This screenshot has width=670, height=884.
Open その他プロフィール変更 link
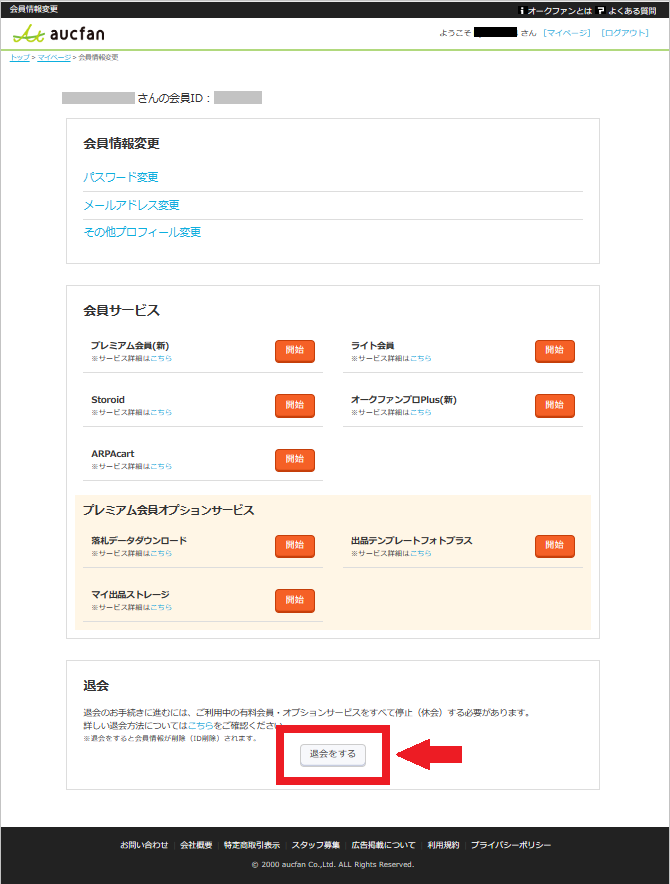[x=142, y=232]
